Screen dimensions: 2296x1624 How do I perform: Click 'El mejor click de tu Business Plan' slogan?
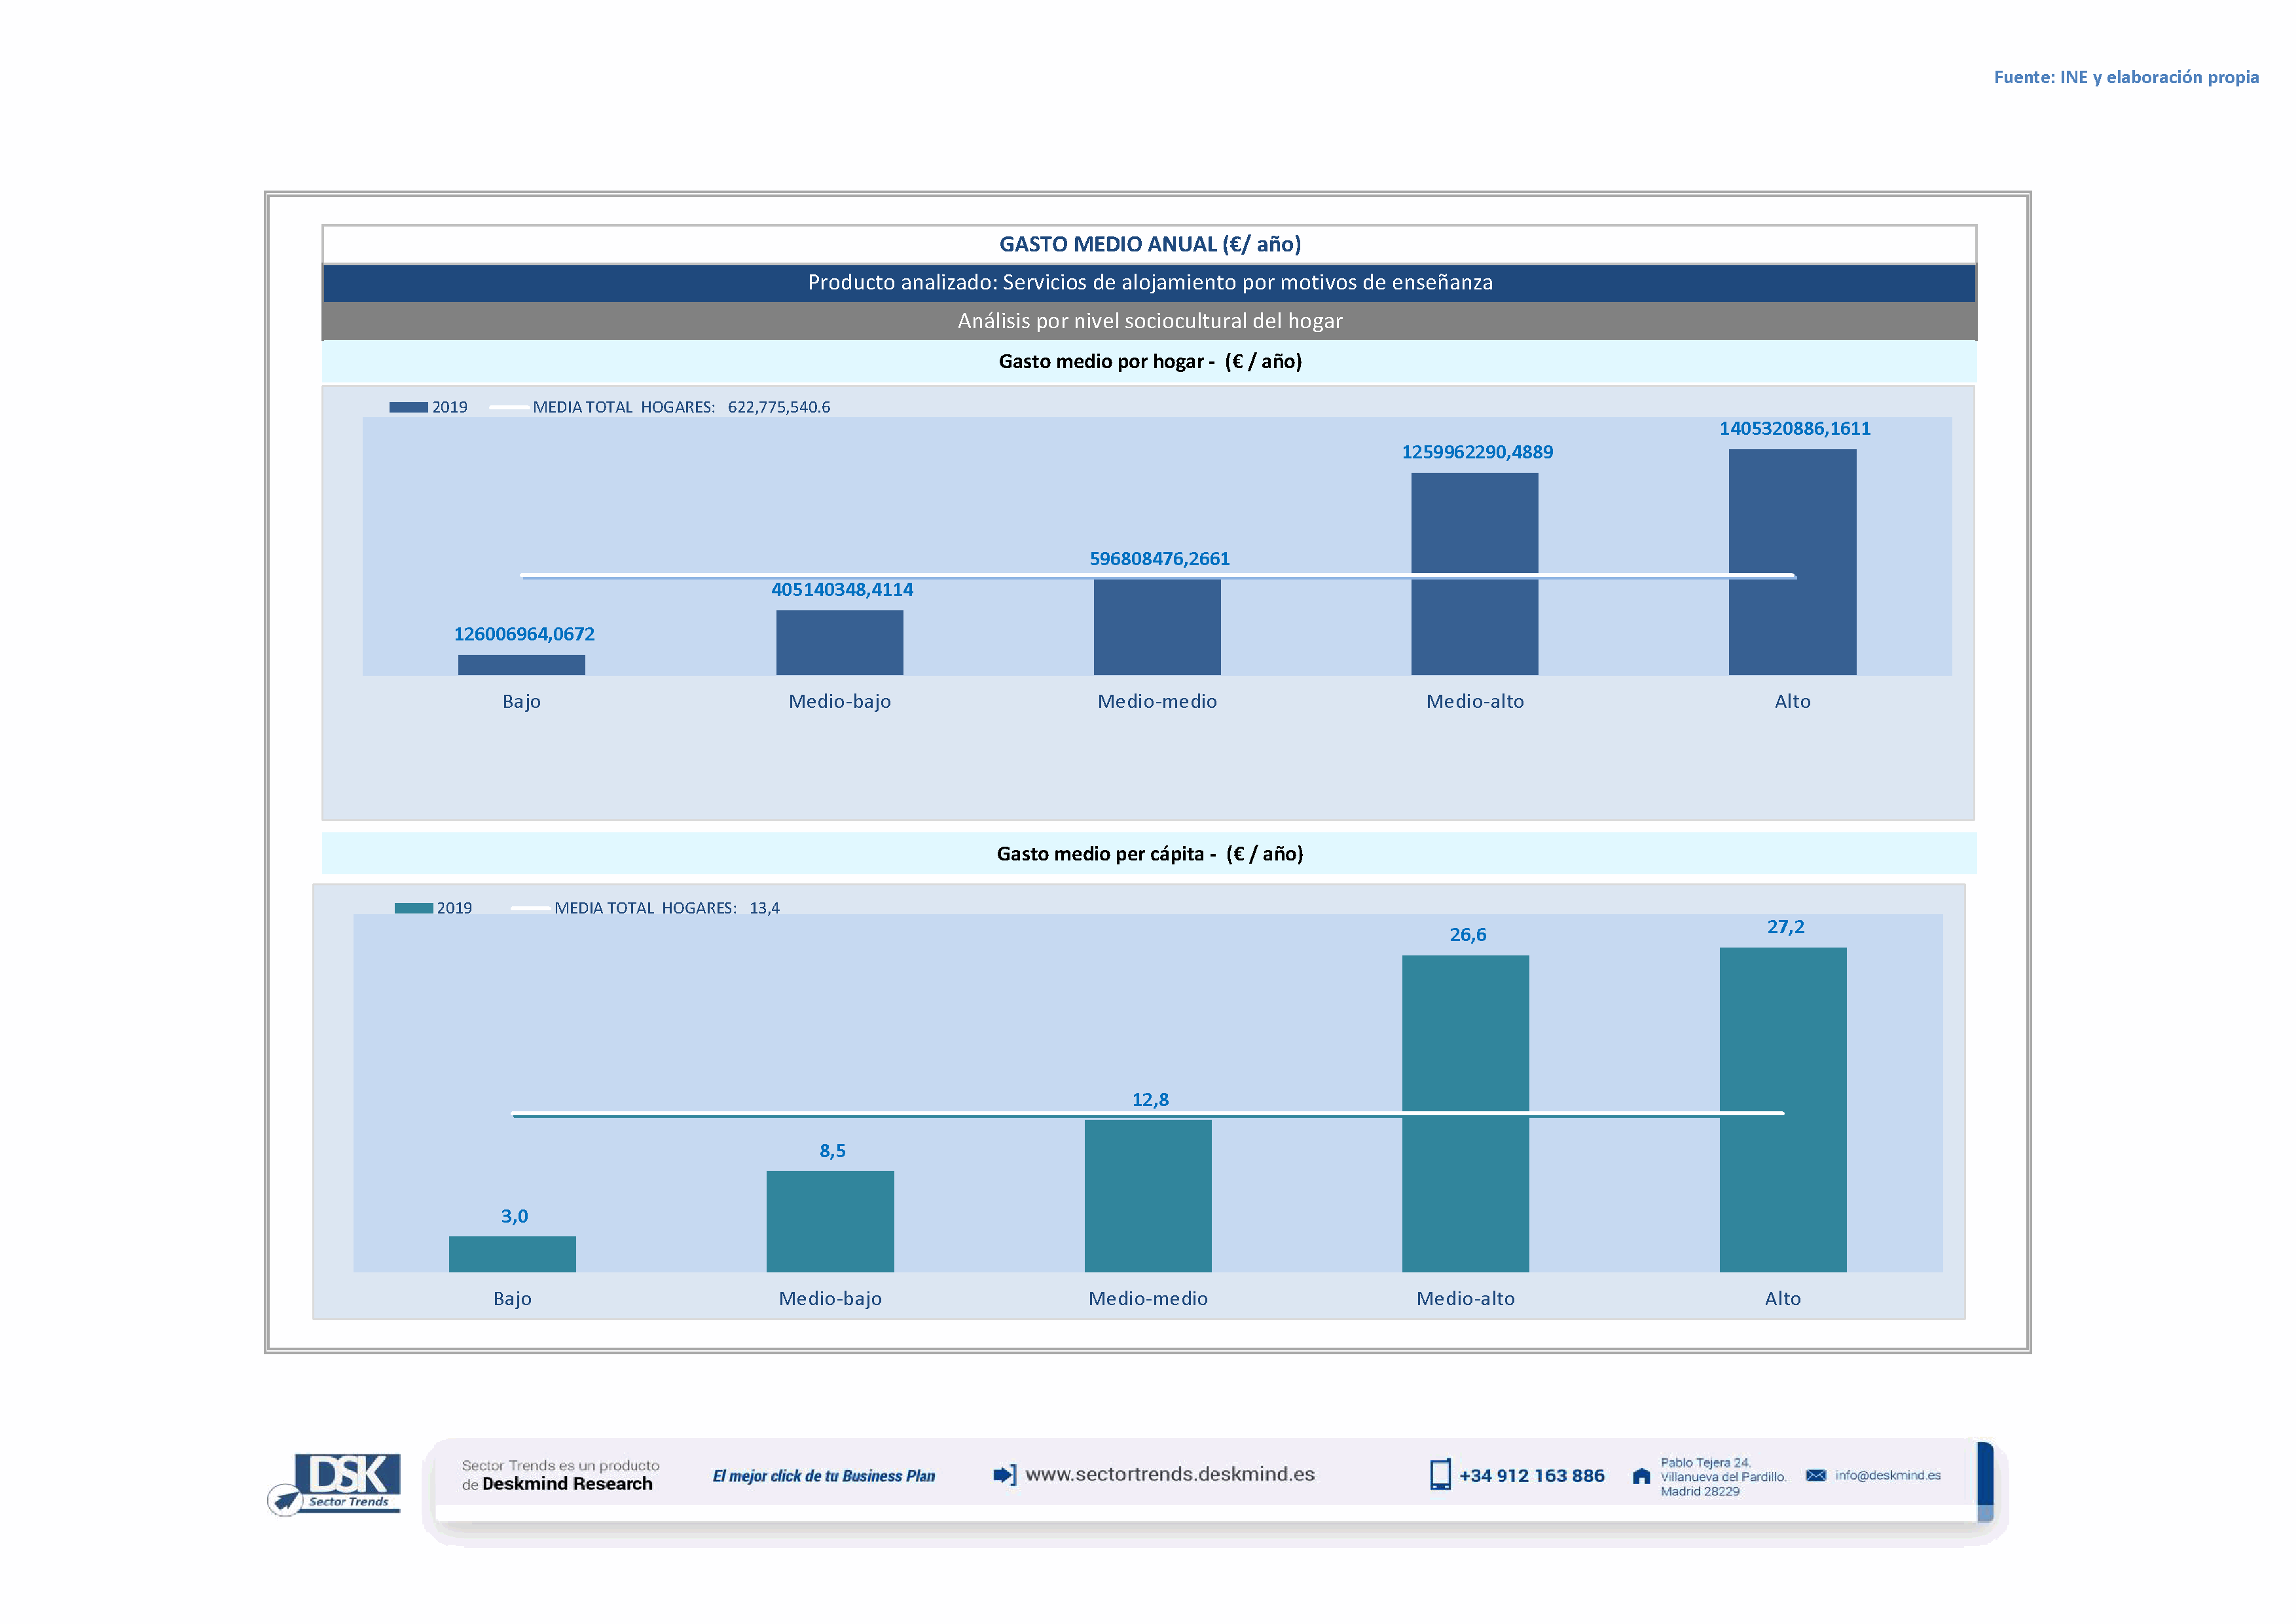click(823, 1476)
